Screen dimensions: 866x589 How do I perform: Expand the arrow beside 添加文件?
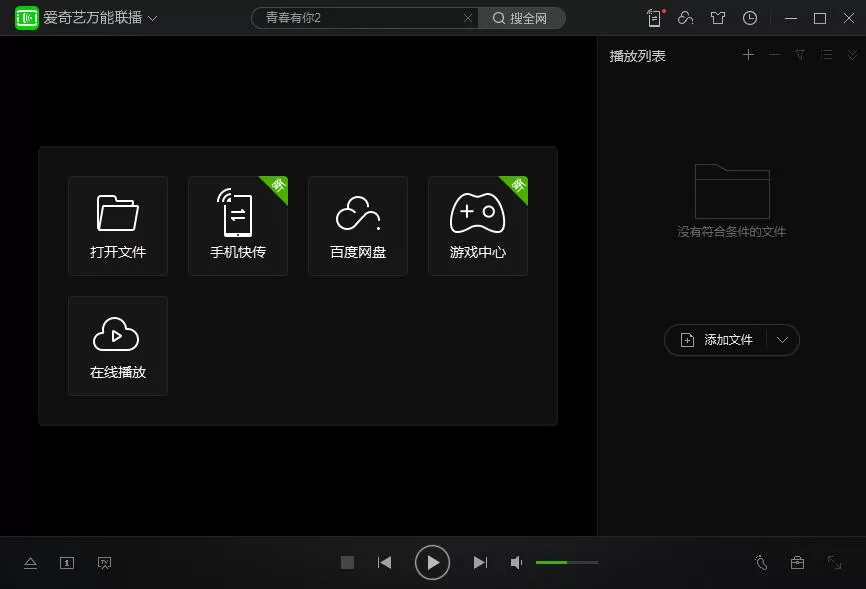[782, 340]
